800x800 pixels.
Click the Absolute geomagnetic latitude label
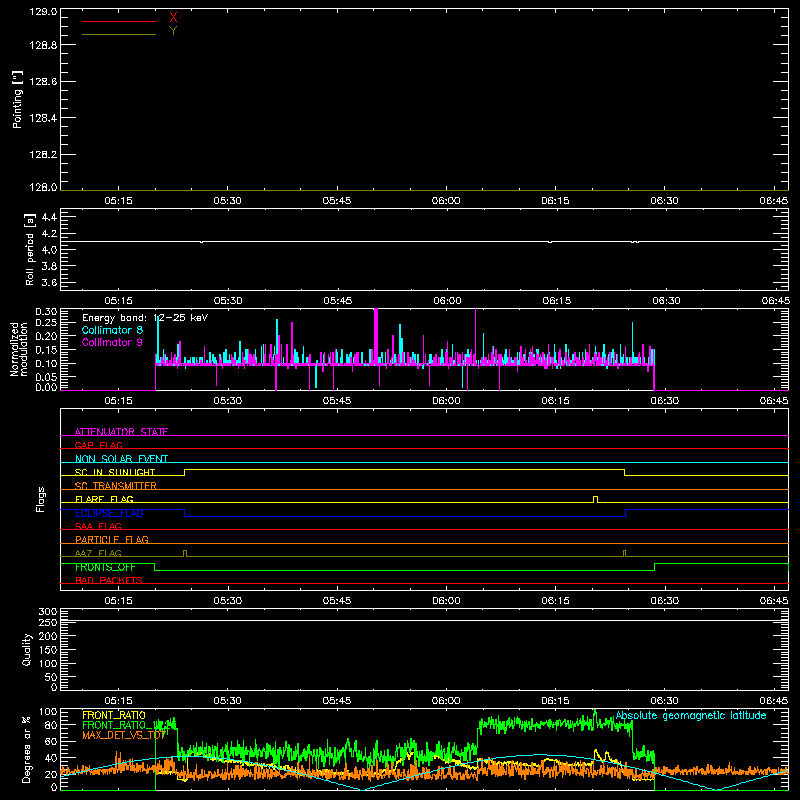(691, 716)
